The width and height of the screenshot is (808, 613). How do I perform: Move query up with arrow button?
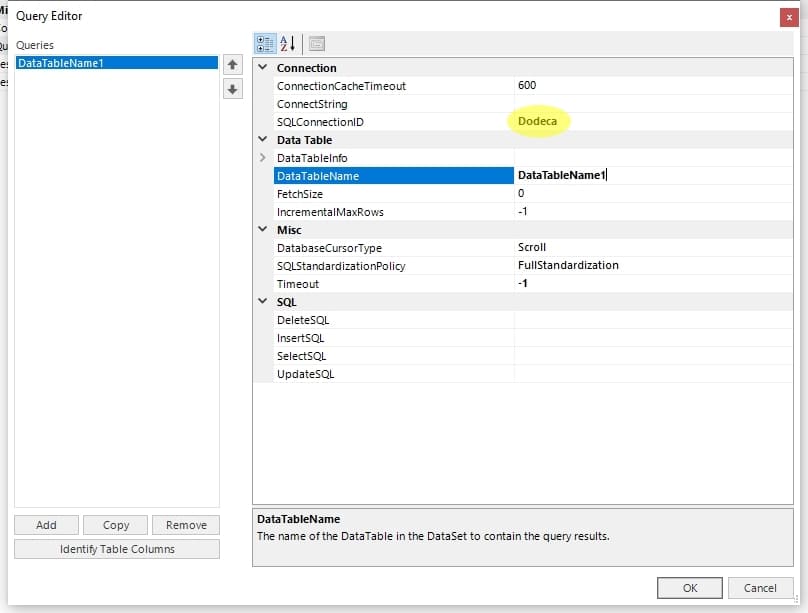coord(232,64)
